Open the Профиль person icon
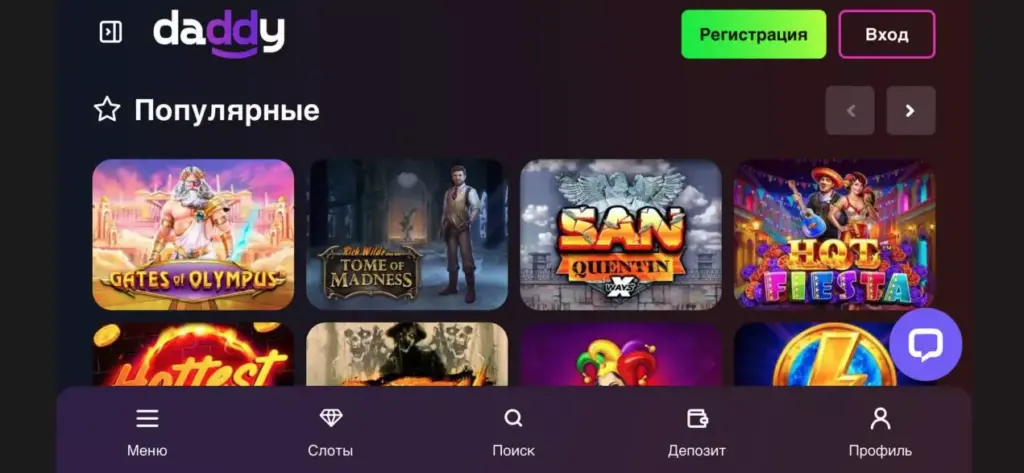 pyautogui.click(x=880, y=418)
